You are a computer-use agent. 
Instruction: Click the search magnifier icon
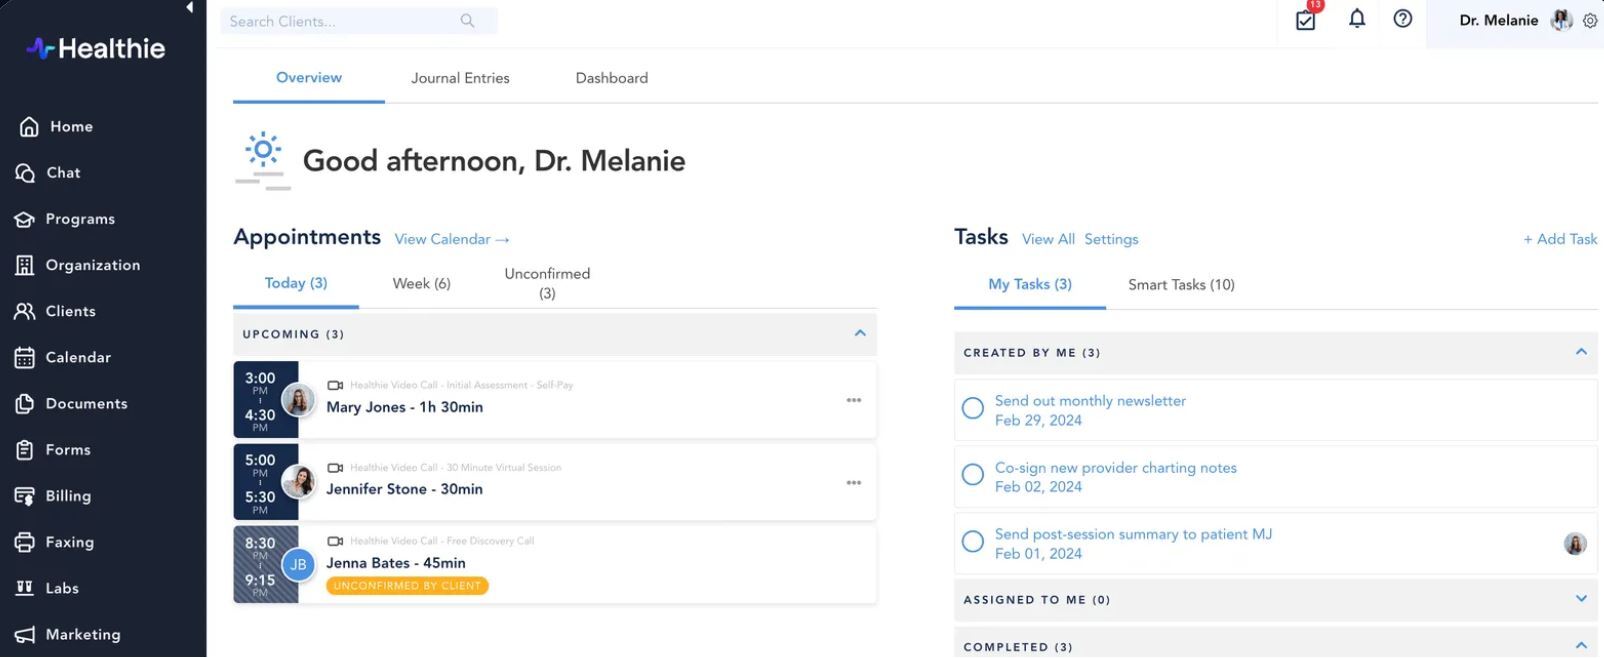coord(467,21)
